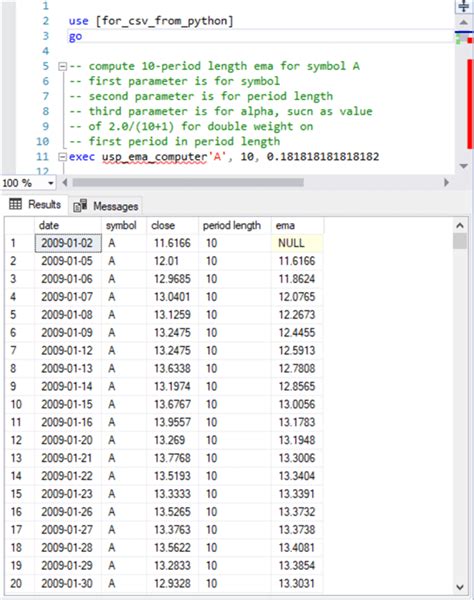The width and height of the screenshot is (474, 600).
Task: Click ema value 13.3031
Action: [x=297, y=584]
